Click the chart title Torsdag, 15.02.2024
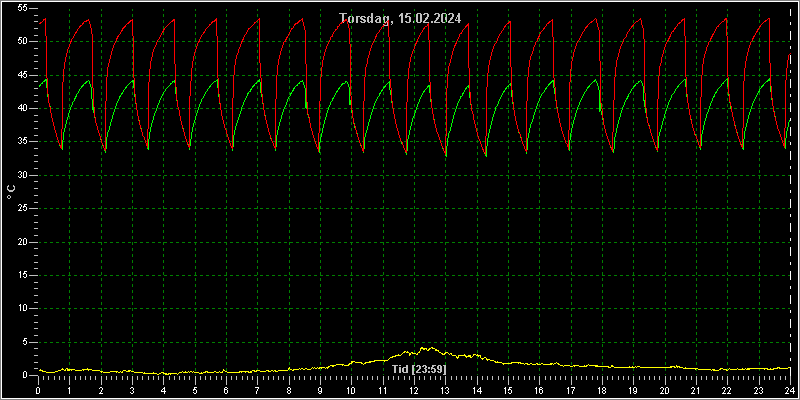 point(400,18)
